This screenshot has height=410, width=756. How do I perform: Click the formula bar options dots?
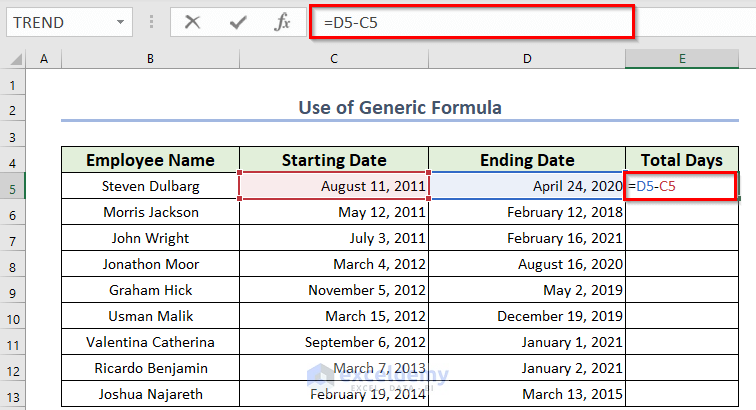click(153, 21)
